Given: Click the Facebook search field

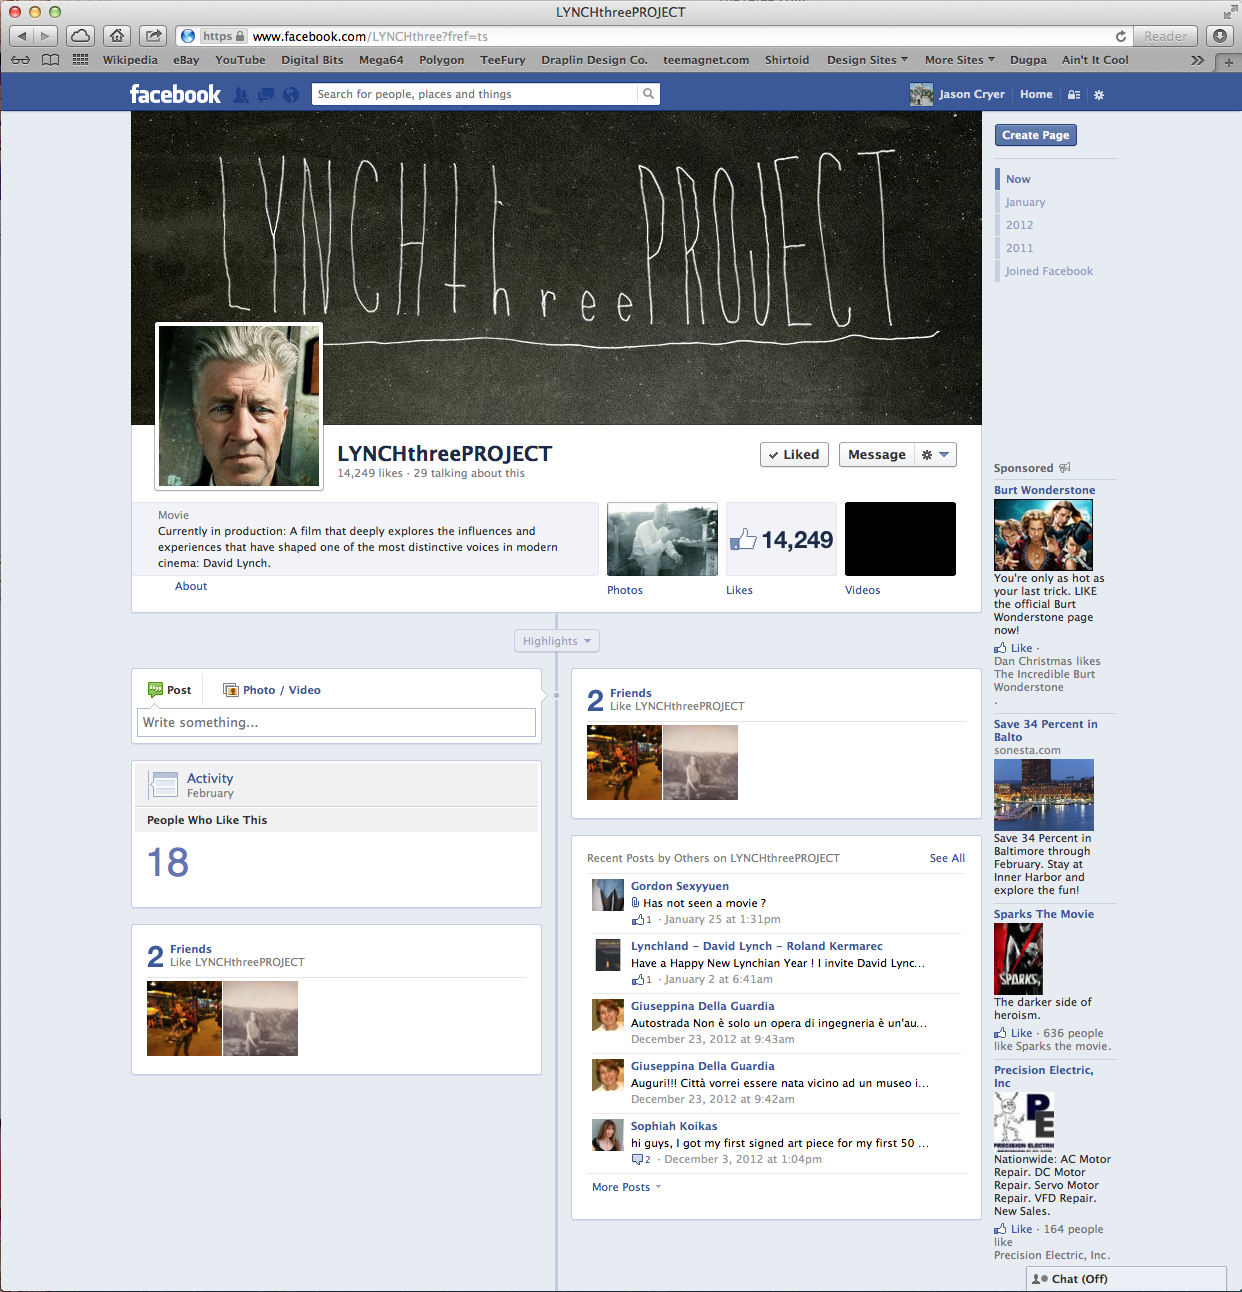Looking at the screenshot, I should coord(475,94).
